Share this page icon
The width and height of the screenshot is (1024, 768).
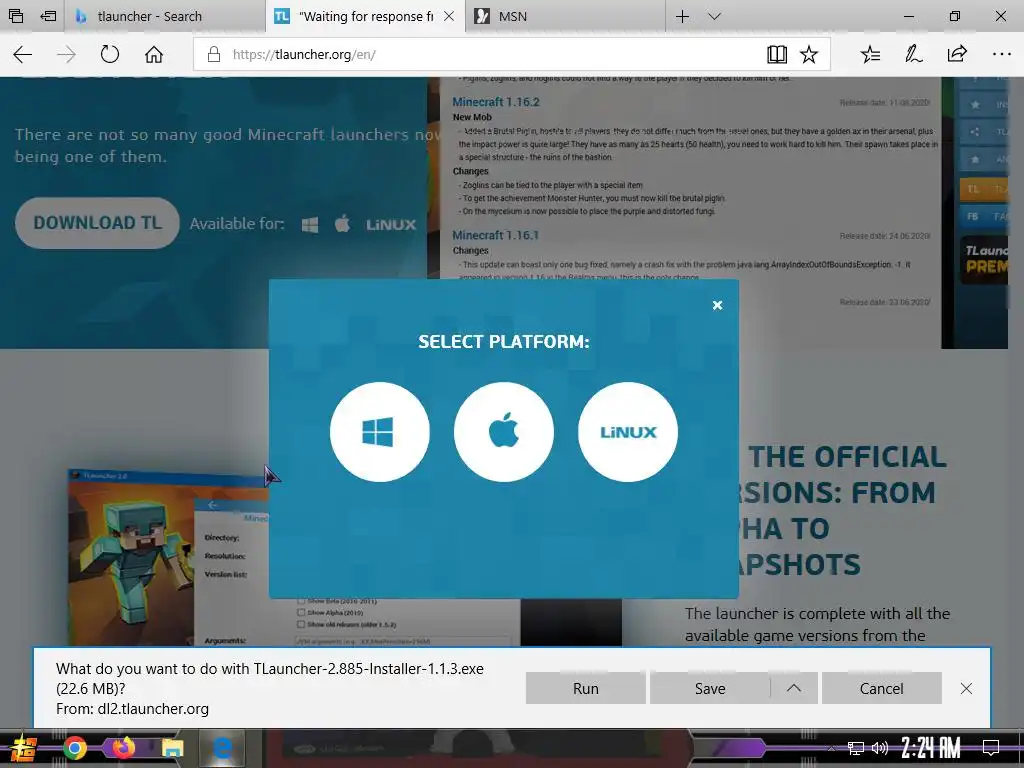(957, 54)
